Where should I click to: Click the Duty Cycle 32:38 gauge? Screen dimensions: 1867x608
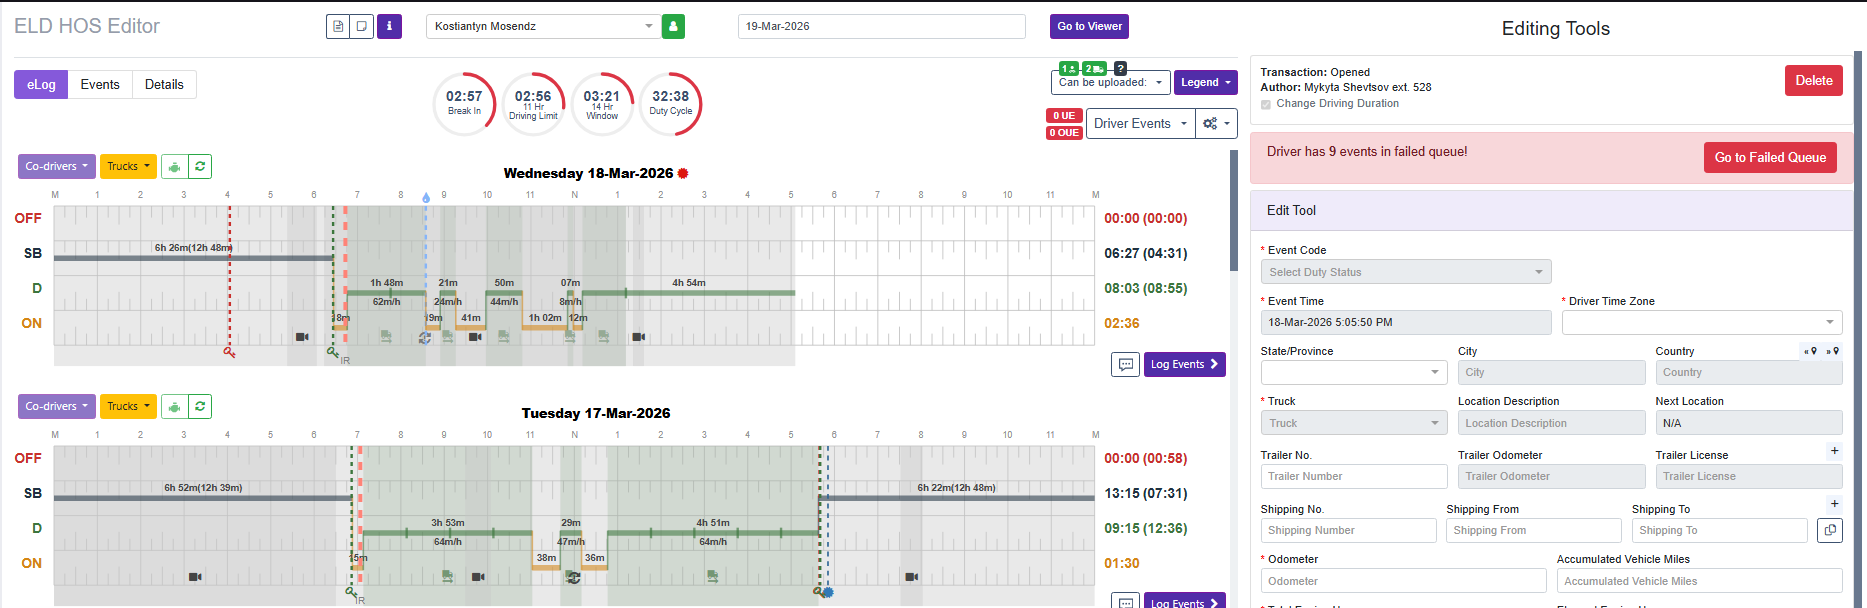[x=670, y=103]
